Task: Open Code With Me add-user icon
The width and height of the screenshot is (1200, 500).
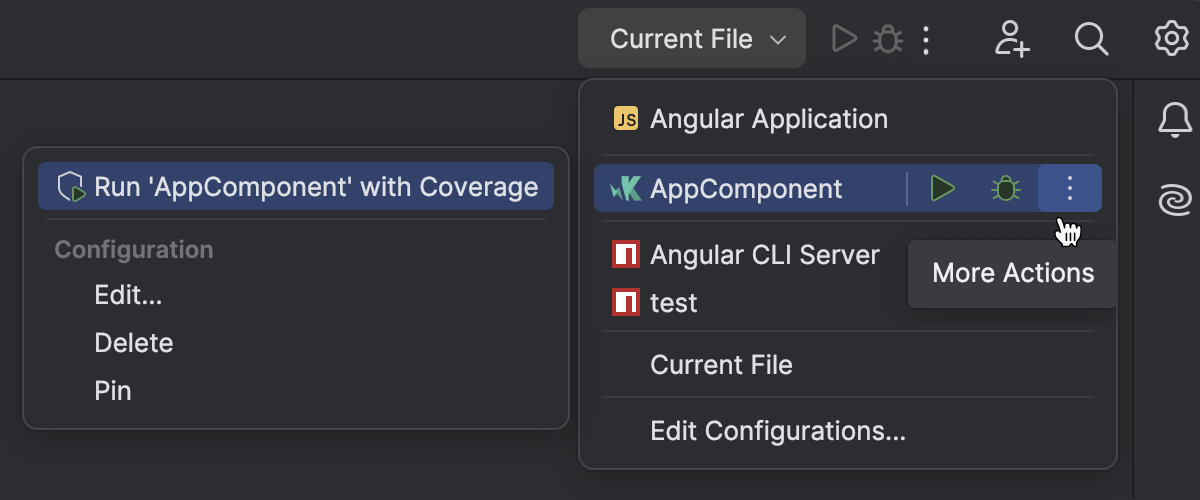Action: coord(1012,39)
